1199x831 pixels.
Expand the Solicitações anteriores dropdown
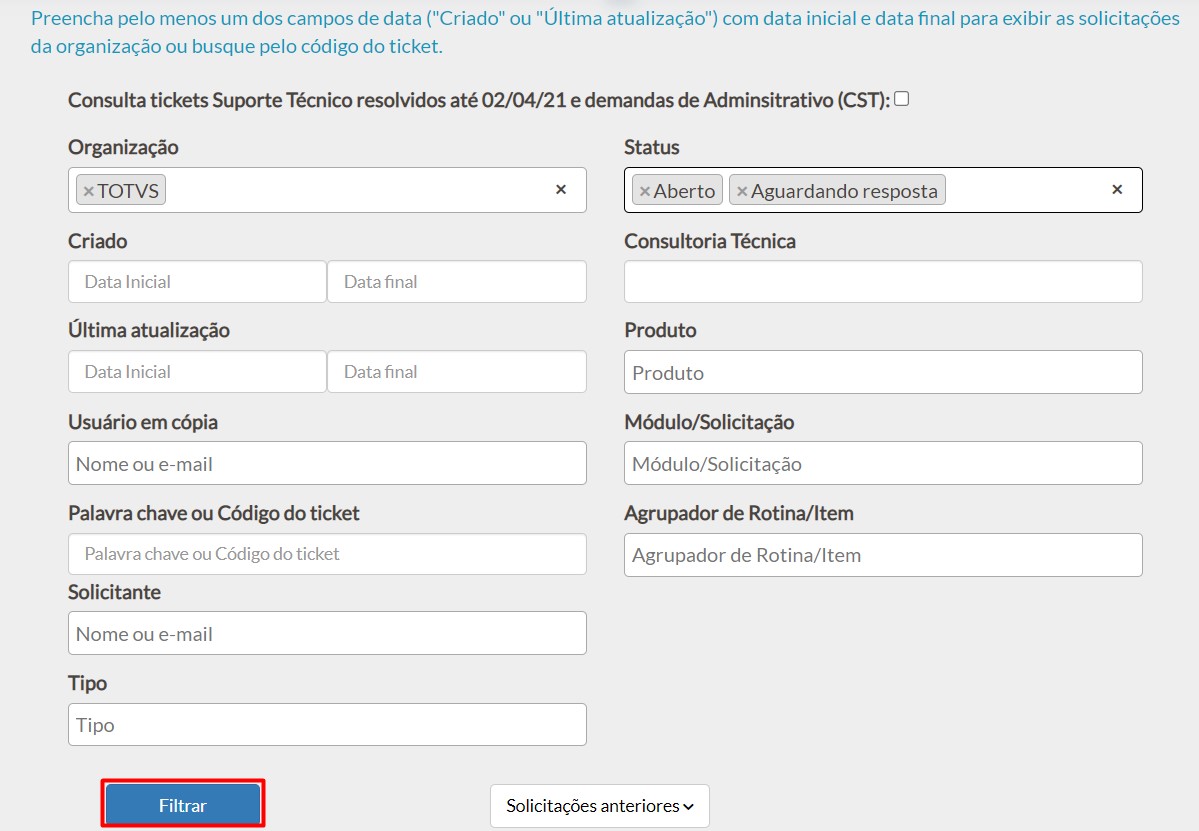coord(600,806)
